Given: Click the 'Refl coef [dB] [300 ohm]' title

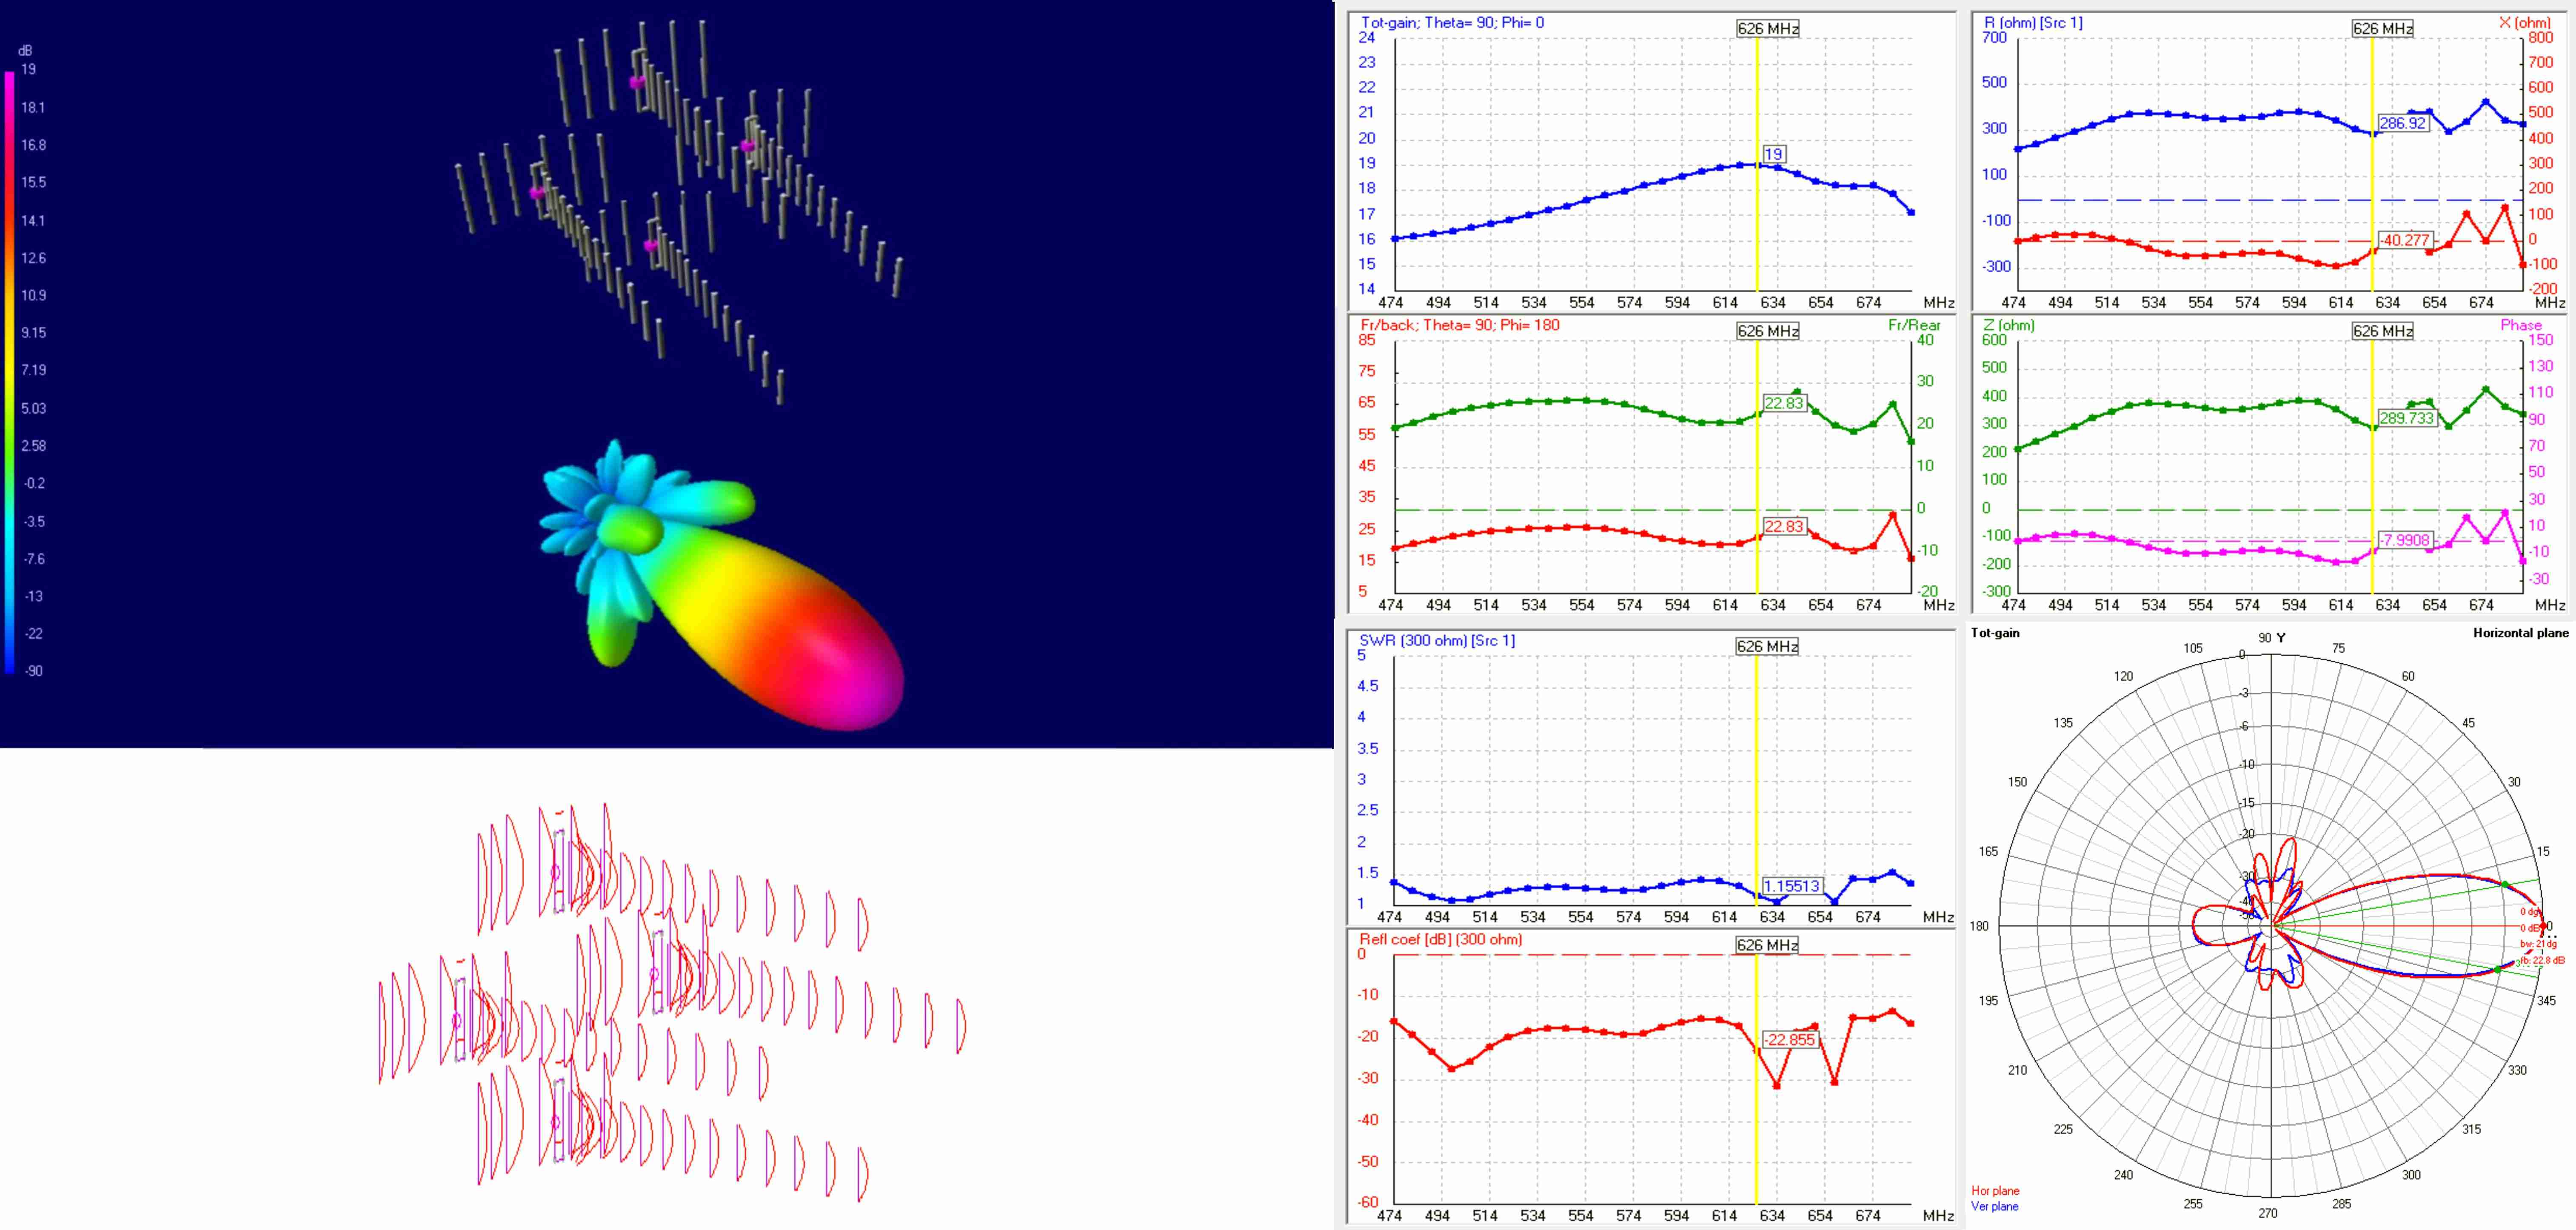Looking at the screenshot, I should click(x=1441, y=939).
